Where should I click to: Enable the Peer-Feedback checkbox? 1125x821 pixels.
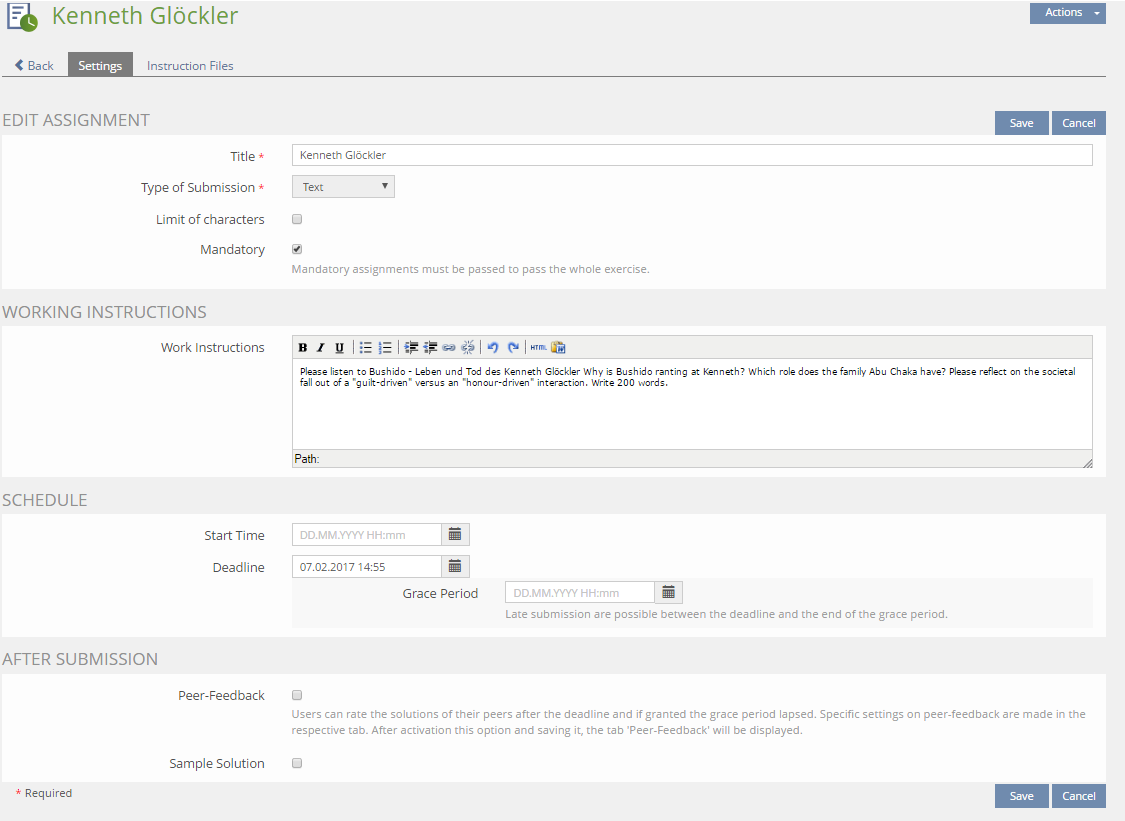click(x=297, y=695)
